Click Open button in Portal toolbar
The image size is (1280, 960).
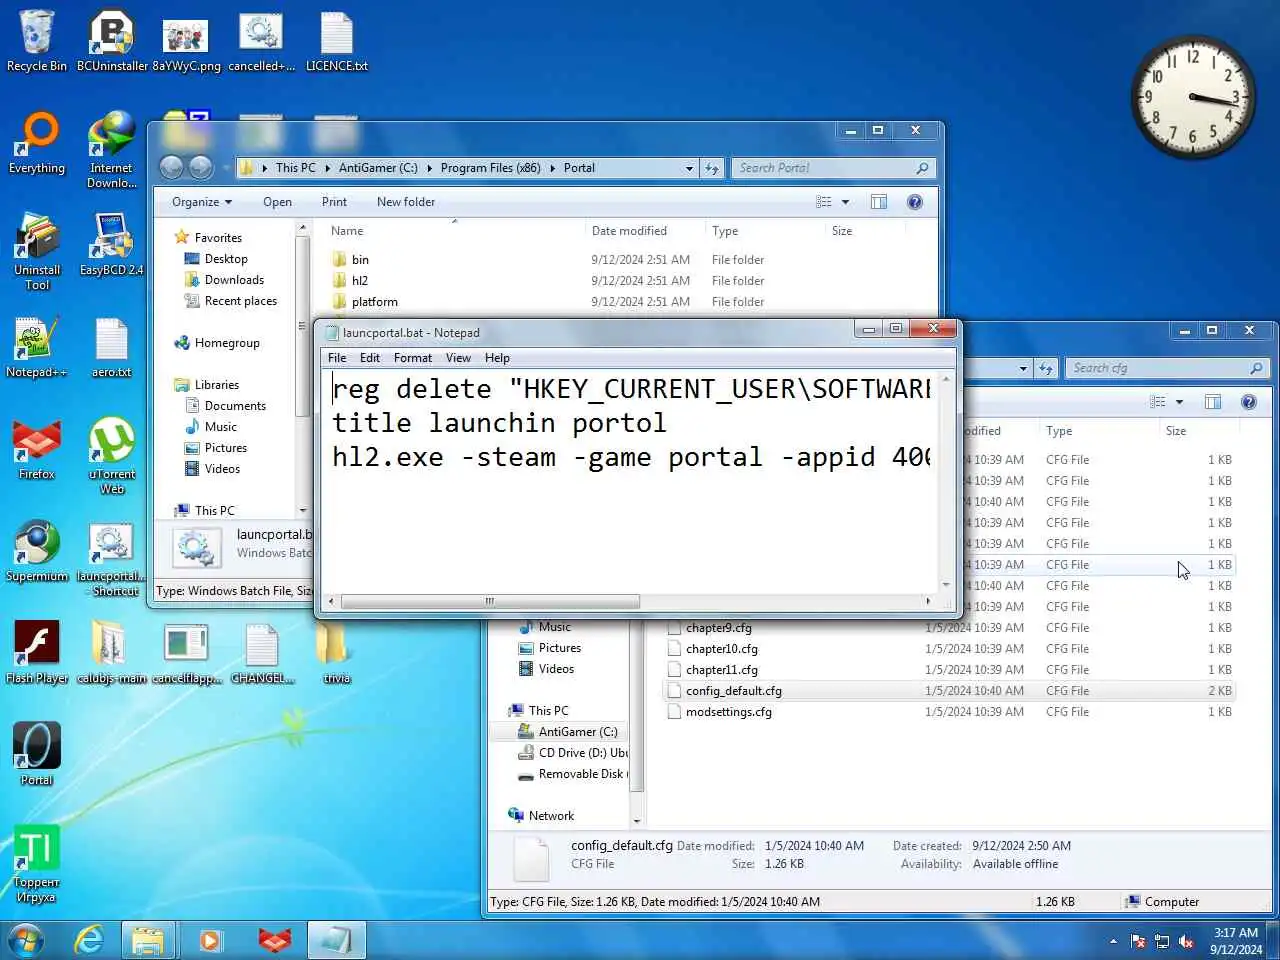[277, 202]
